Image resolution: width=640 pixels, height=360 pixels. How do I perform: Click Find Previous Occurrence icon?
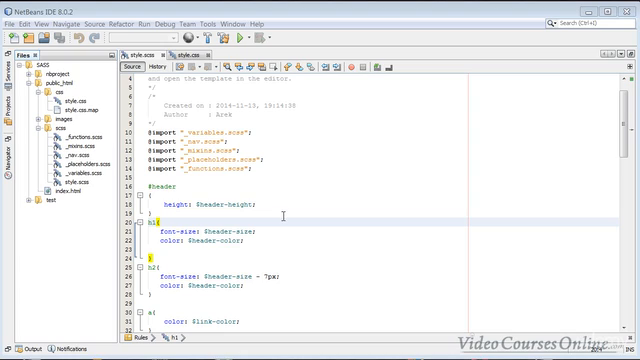pos(239,67)
